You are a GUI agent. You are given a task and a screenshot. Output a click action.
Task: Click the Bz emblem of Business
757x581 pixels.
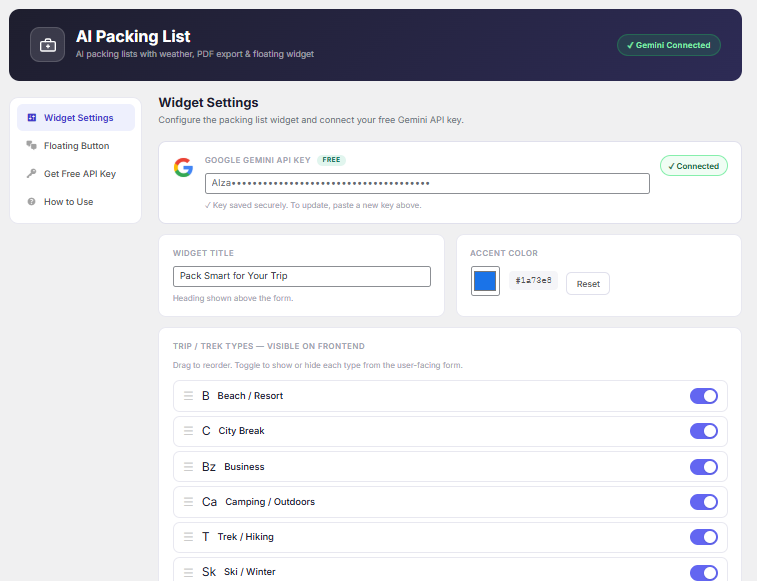209,467
